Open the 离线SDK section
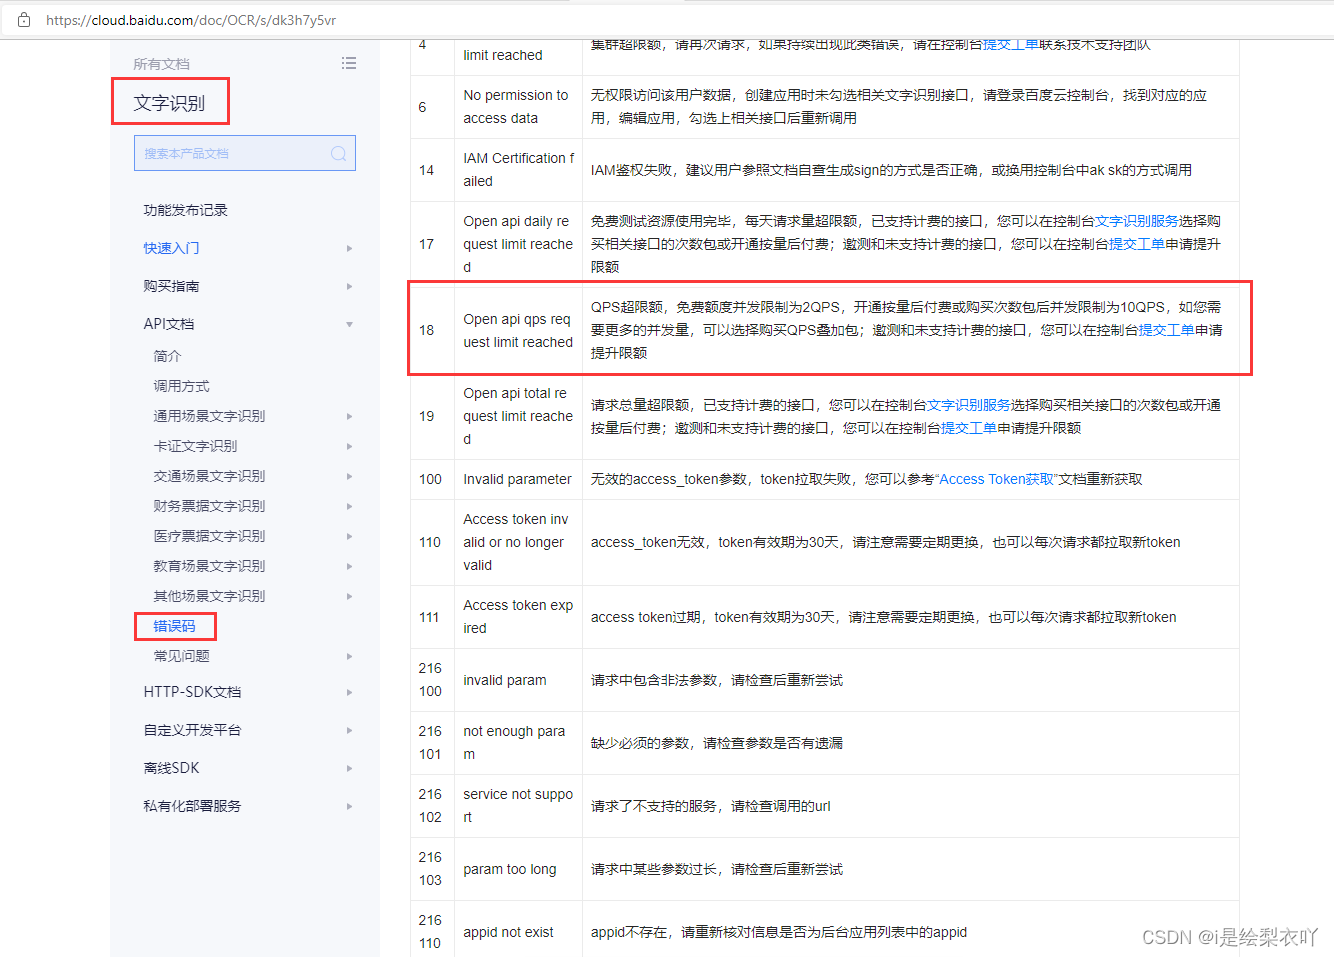 [x=171, y=768]
